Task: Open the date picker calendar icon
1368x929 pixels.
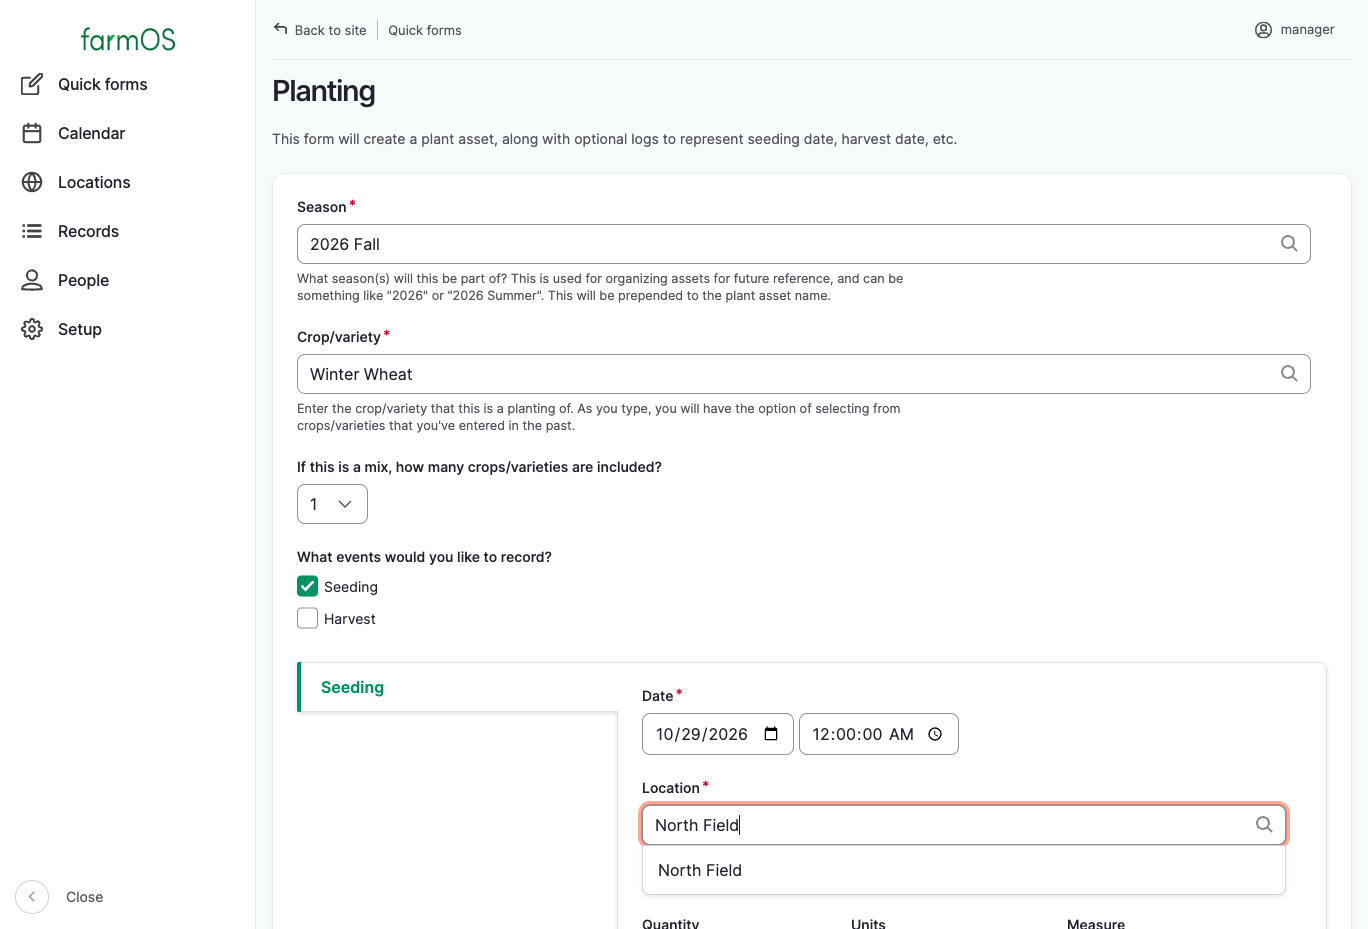Action: tap(771, 734)
